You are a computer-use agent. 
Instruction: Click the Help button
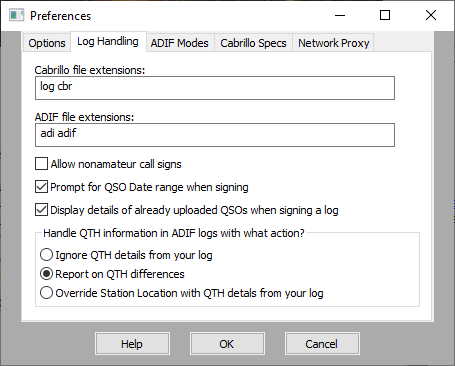[132, 343]
